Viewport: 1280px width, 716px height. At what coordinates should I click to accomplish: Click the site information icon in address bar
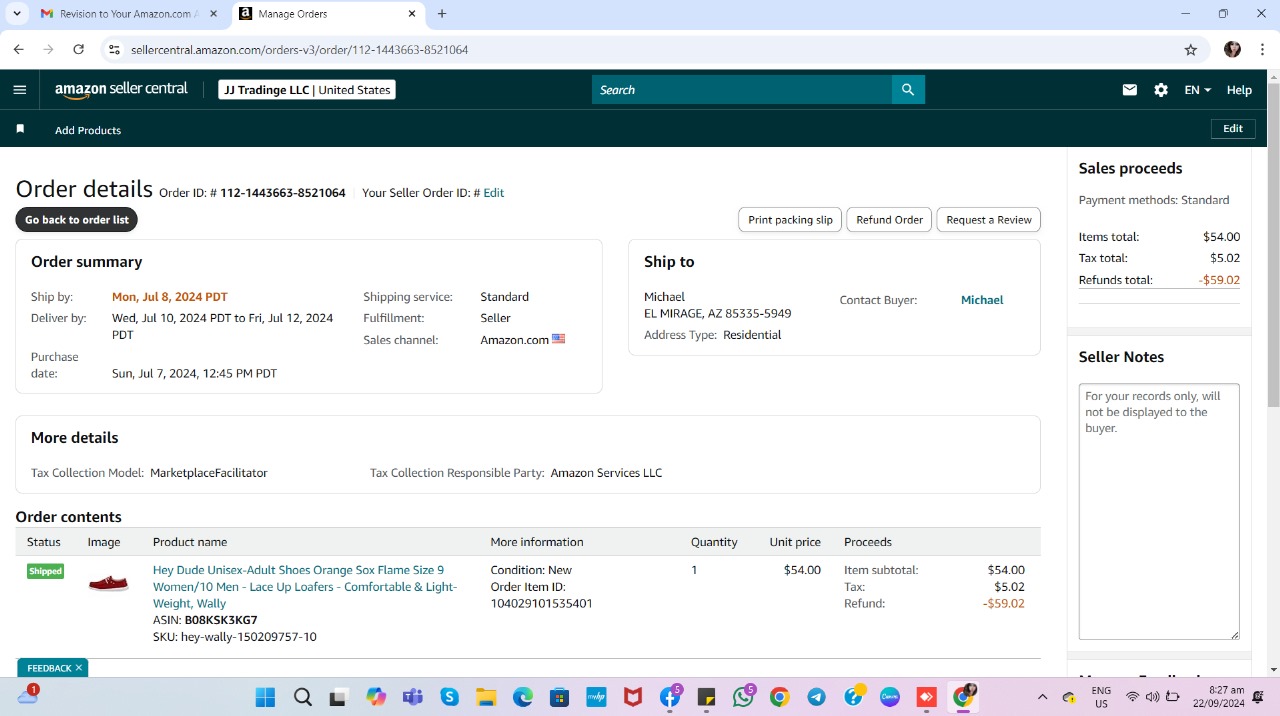point(114,49)
